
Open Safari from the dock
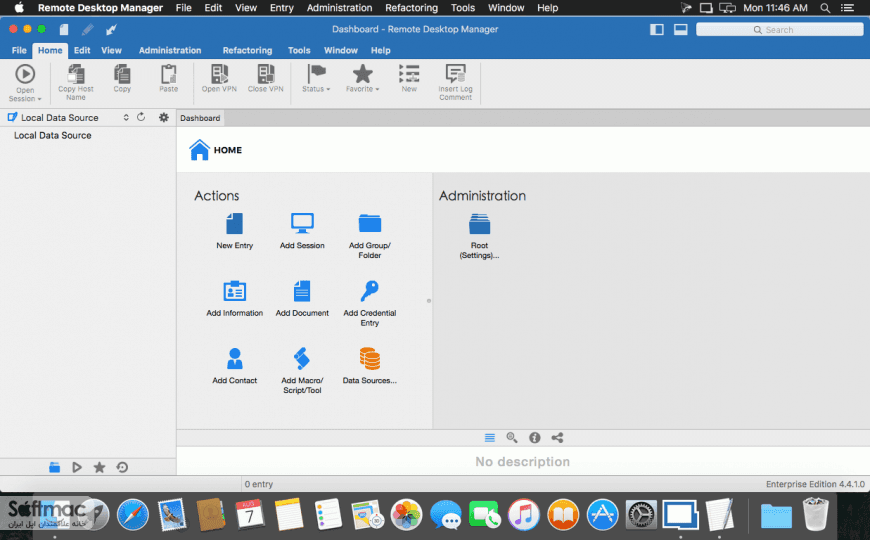[133, 514]
